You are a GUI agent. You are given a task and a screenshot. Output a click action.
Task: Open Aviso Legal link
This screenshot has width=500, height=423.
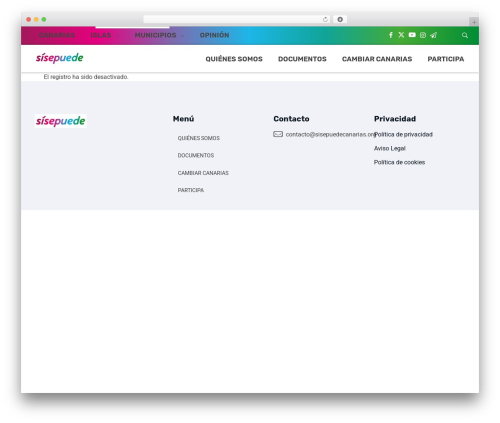click(x=390, y=148)
